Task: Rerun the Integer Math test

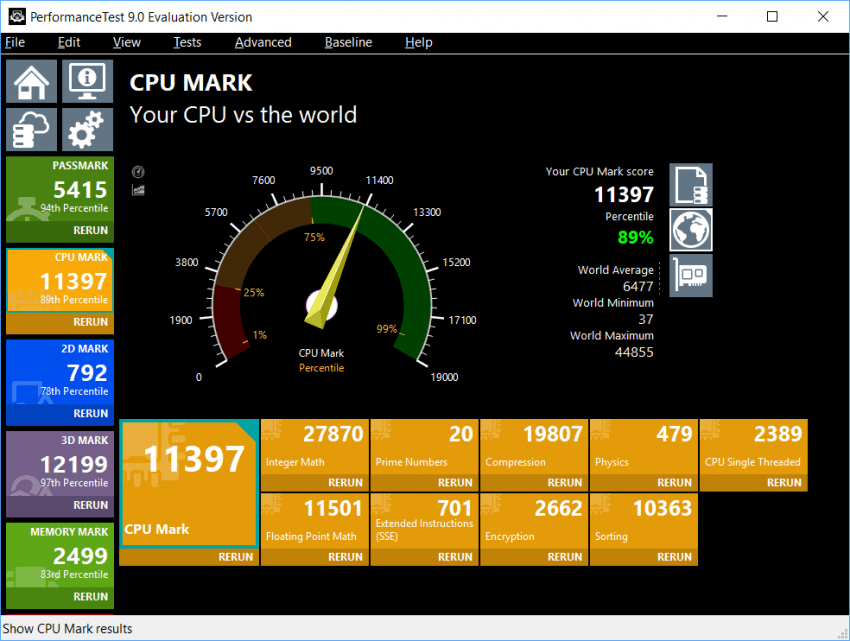Action: point(314,483)
